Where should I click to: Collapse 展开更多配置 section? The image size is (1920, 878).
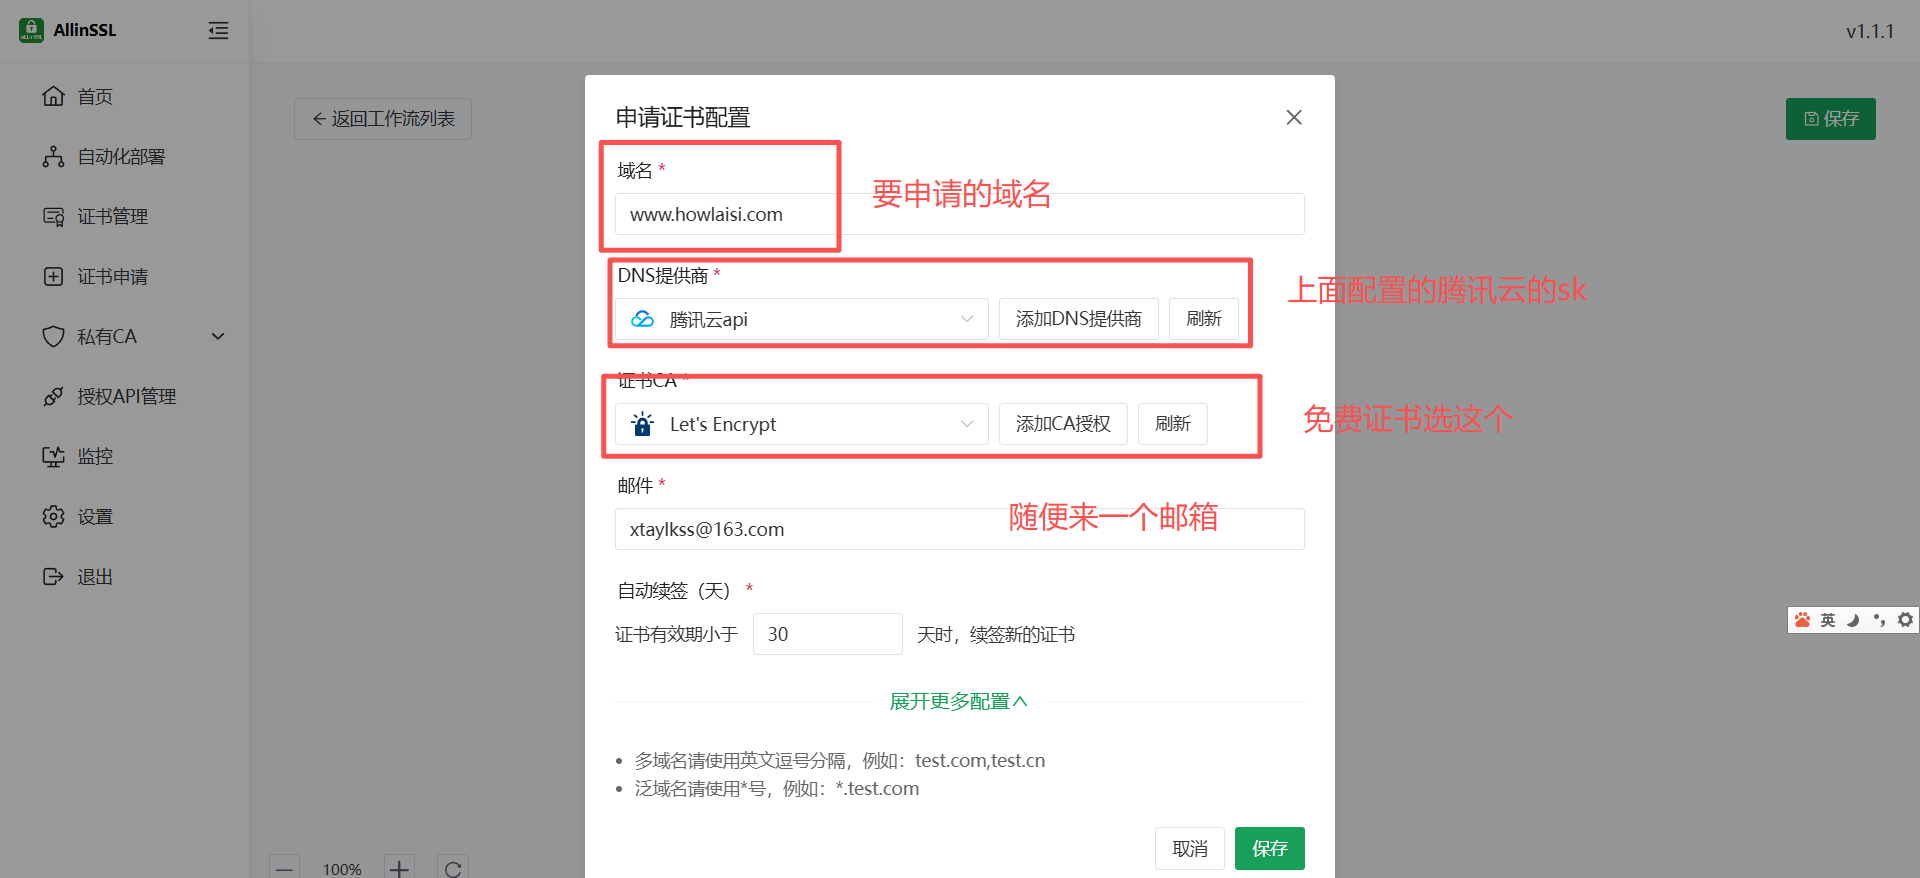(x=958, y=701)
